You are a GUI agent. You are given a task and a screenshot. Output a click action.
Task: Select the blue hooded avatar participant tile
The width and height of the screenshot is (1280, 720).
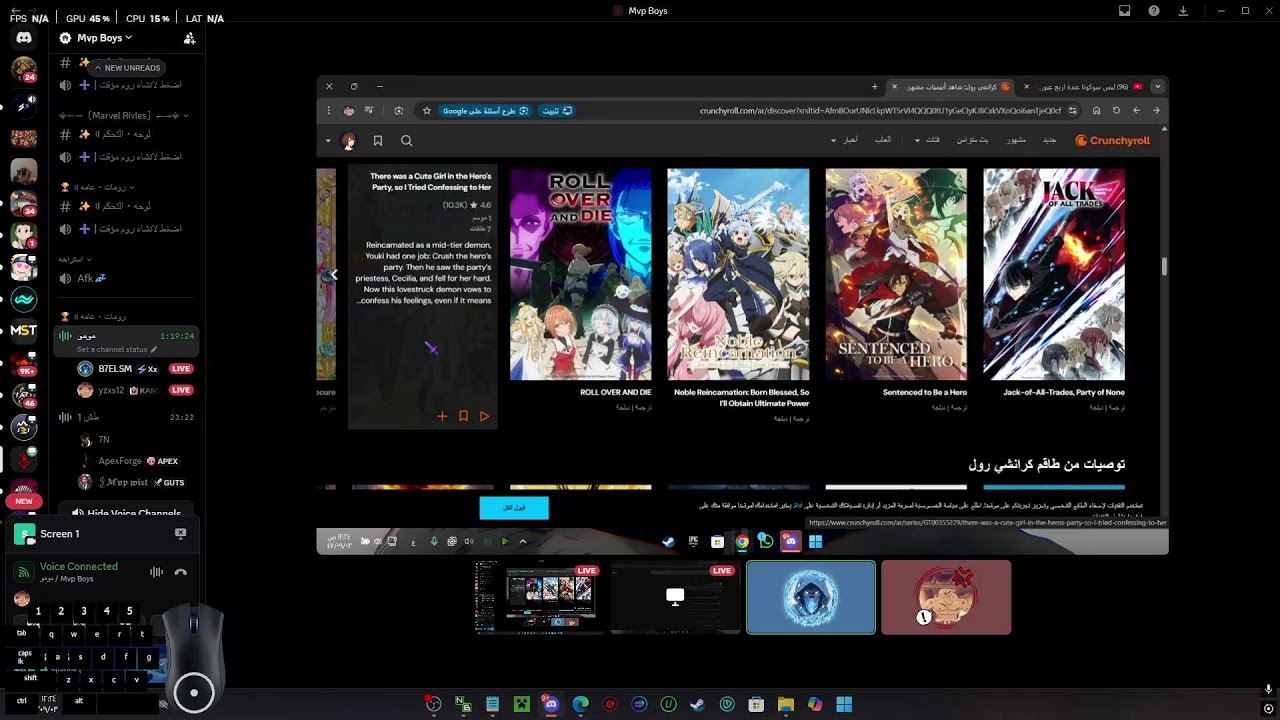[x=811, y=597]
